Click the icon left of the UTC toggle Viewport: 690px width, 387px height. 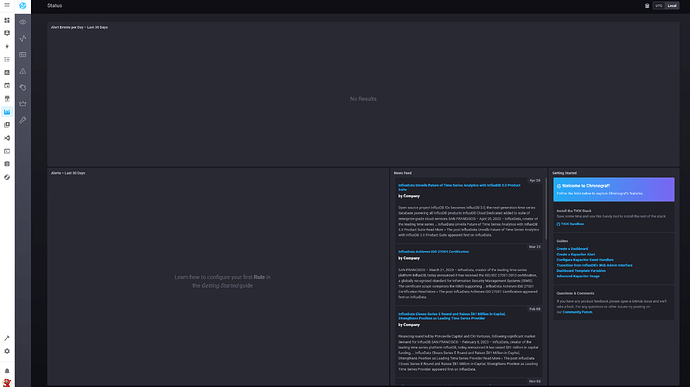click(x=647, y=6)
